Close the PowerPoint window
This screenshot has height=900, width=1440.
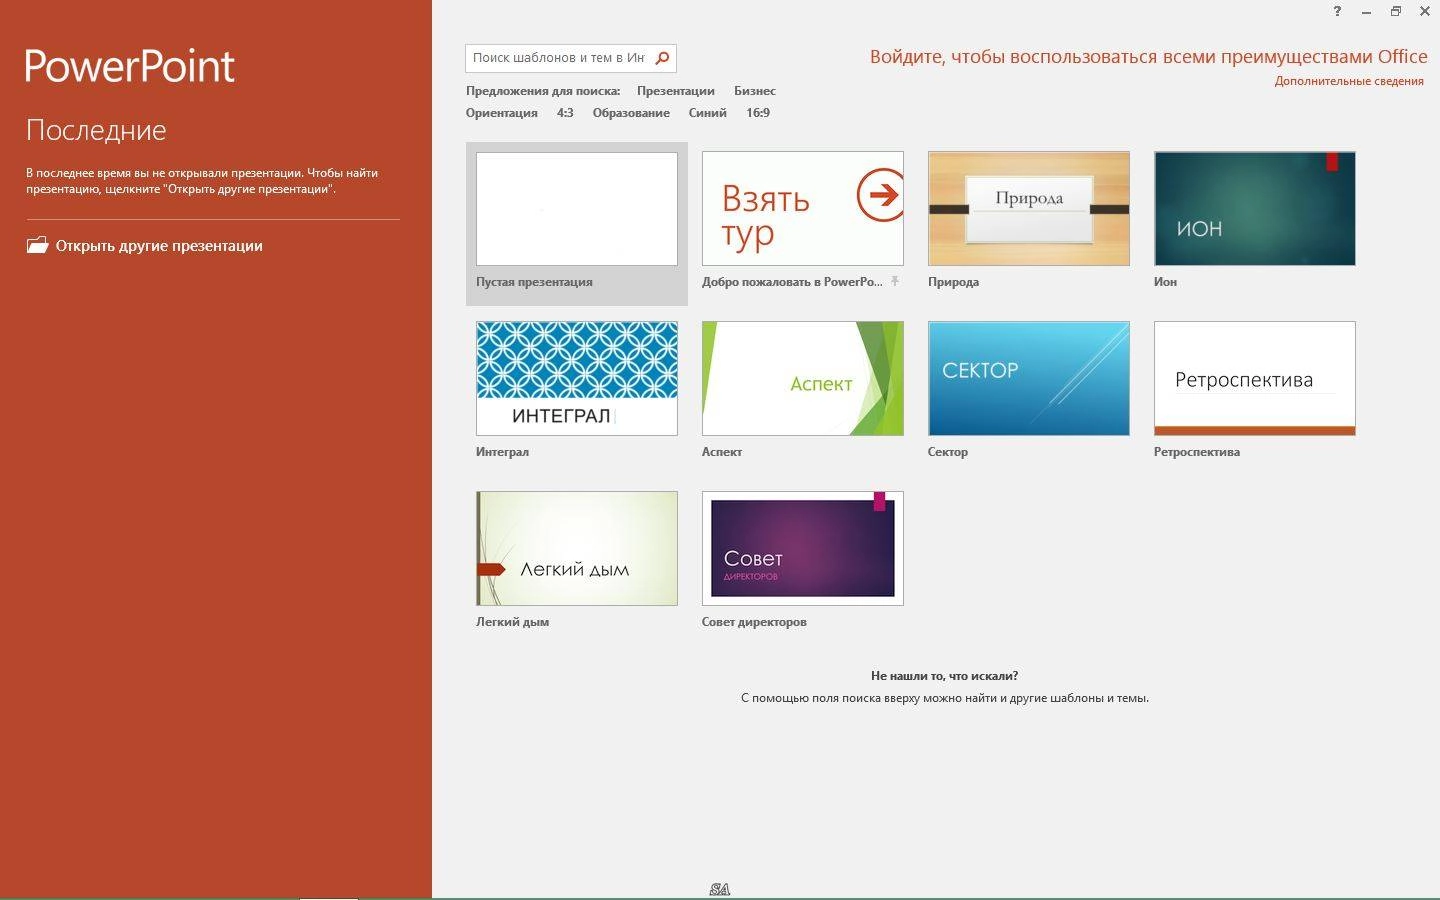(1424, 12)
